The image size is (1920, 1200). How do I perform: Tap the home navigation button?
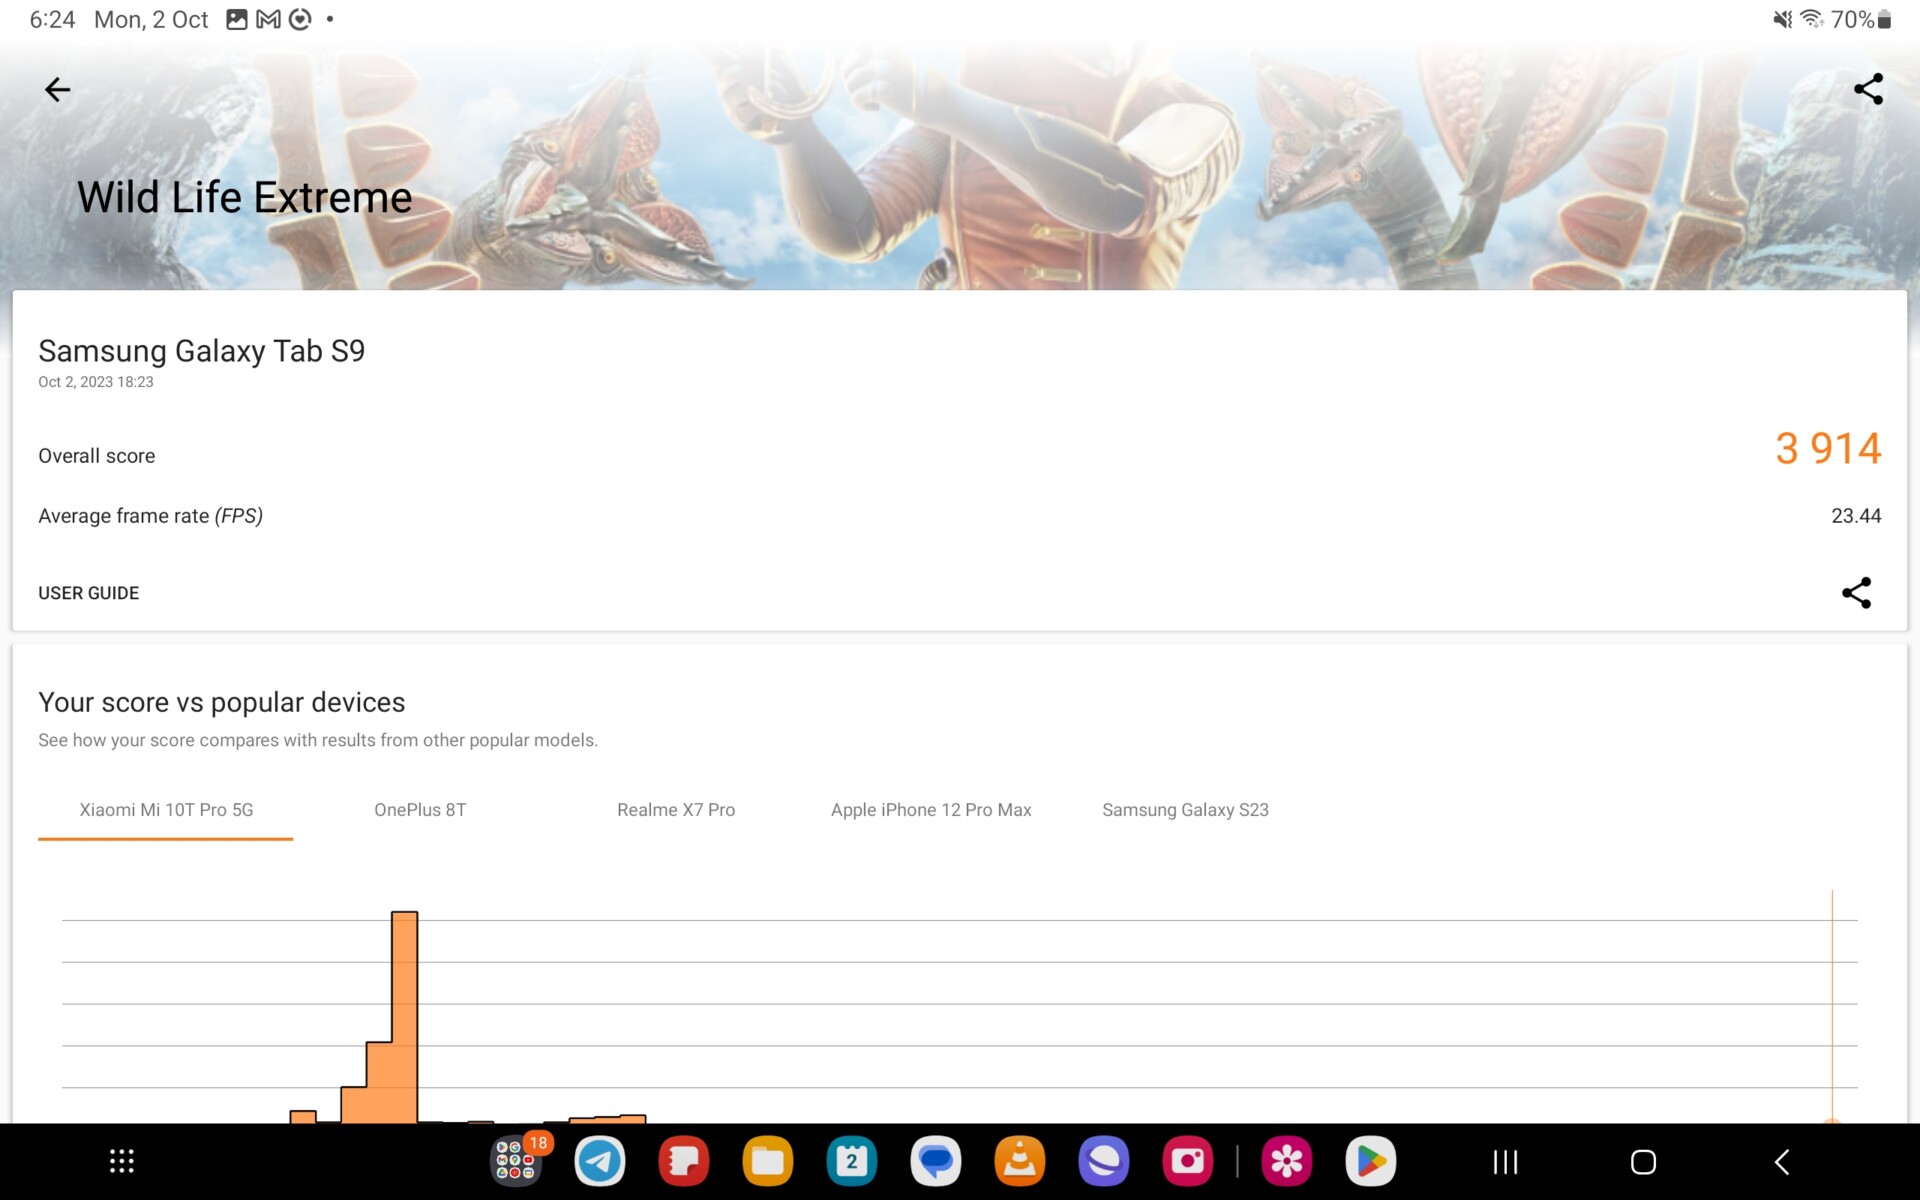click(1643, 1162)
